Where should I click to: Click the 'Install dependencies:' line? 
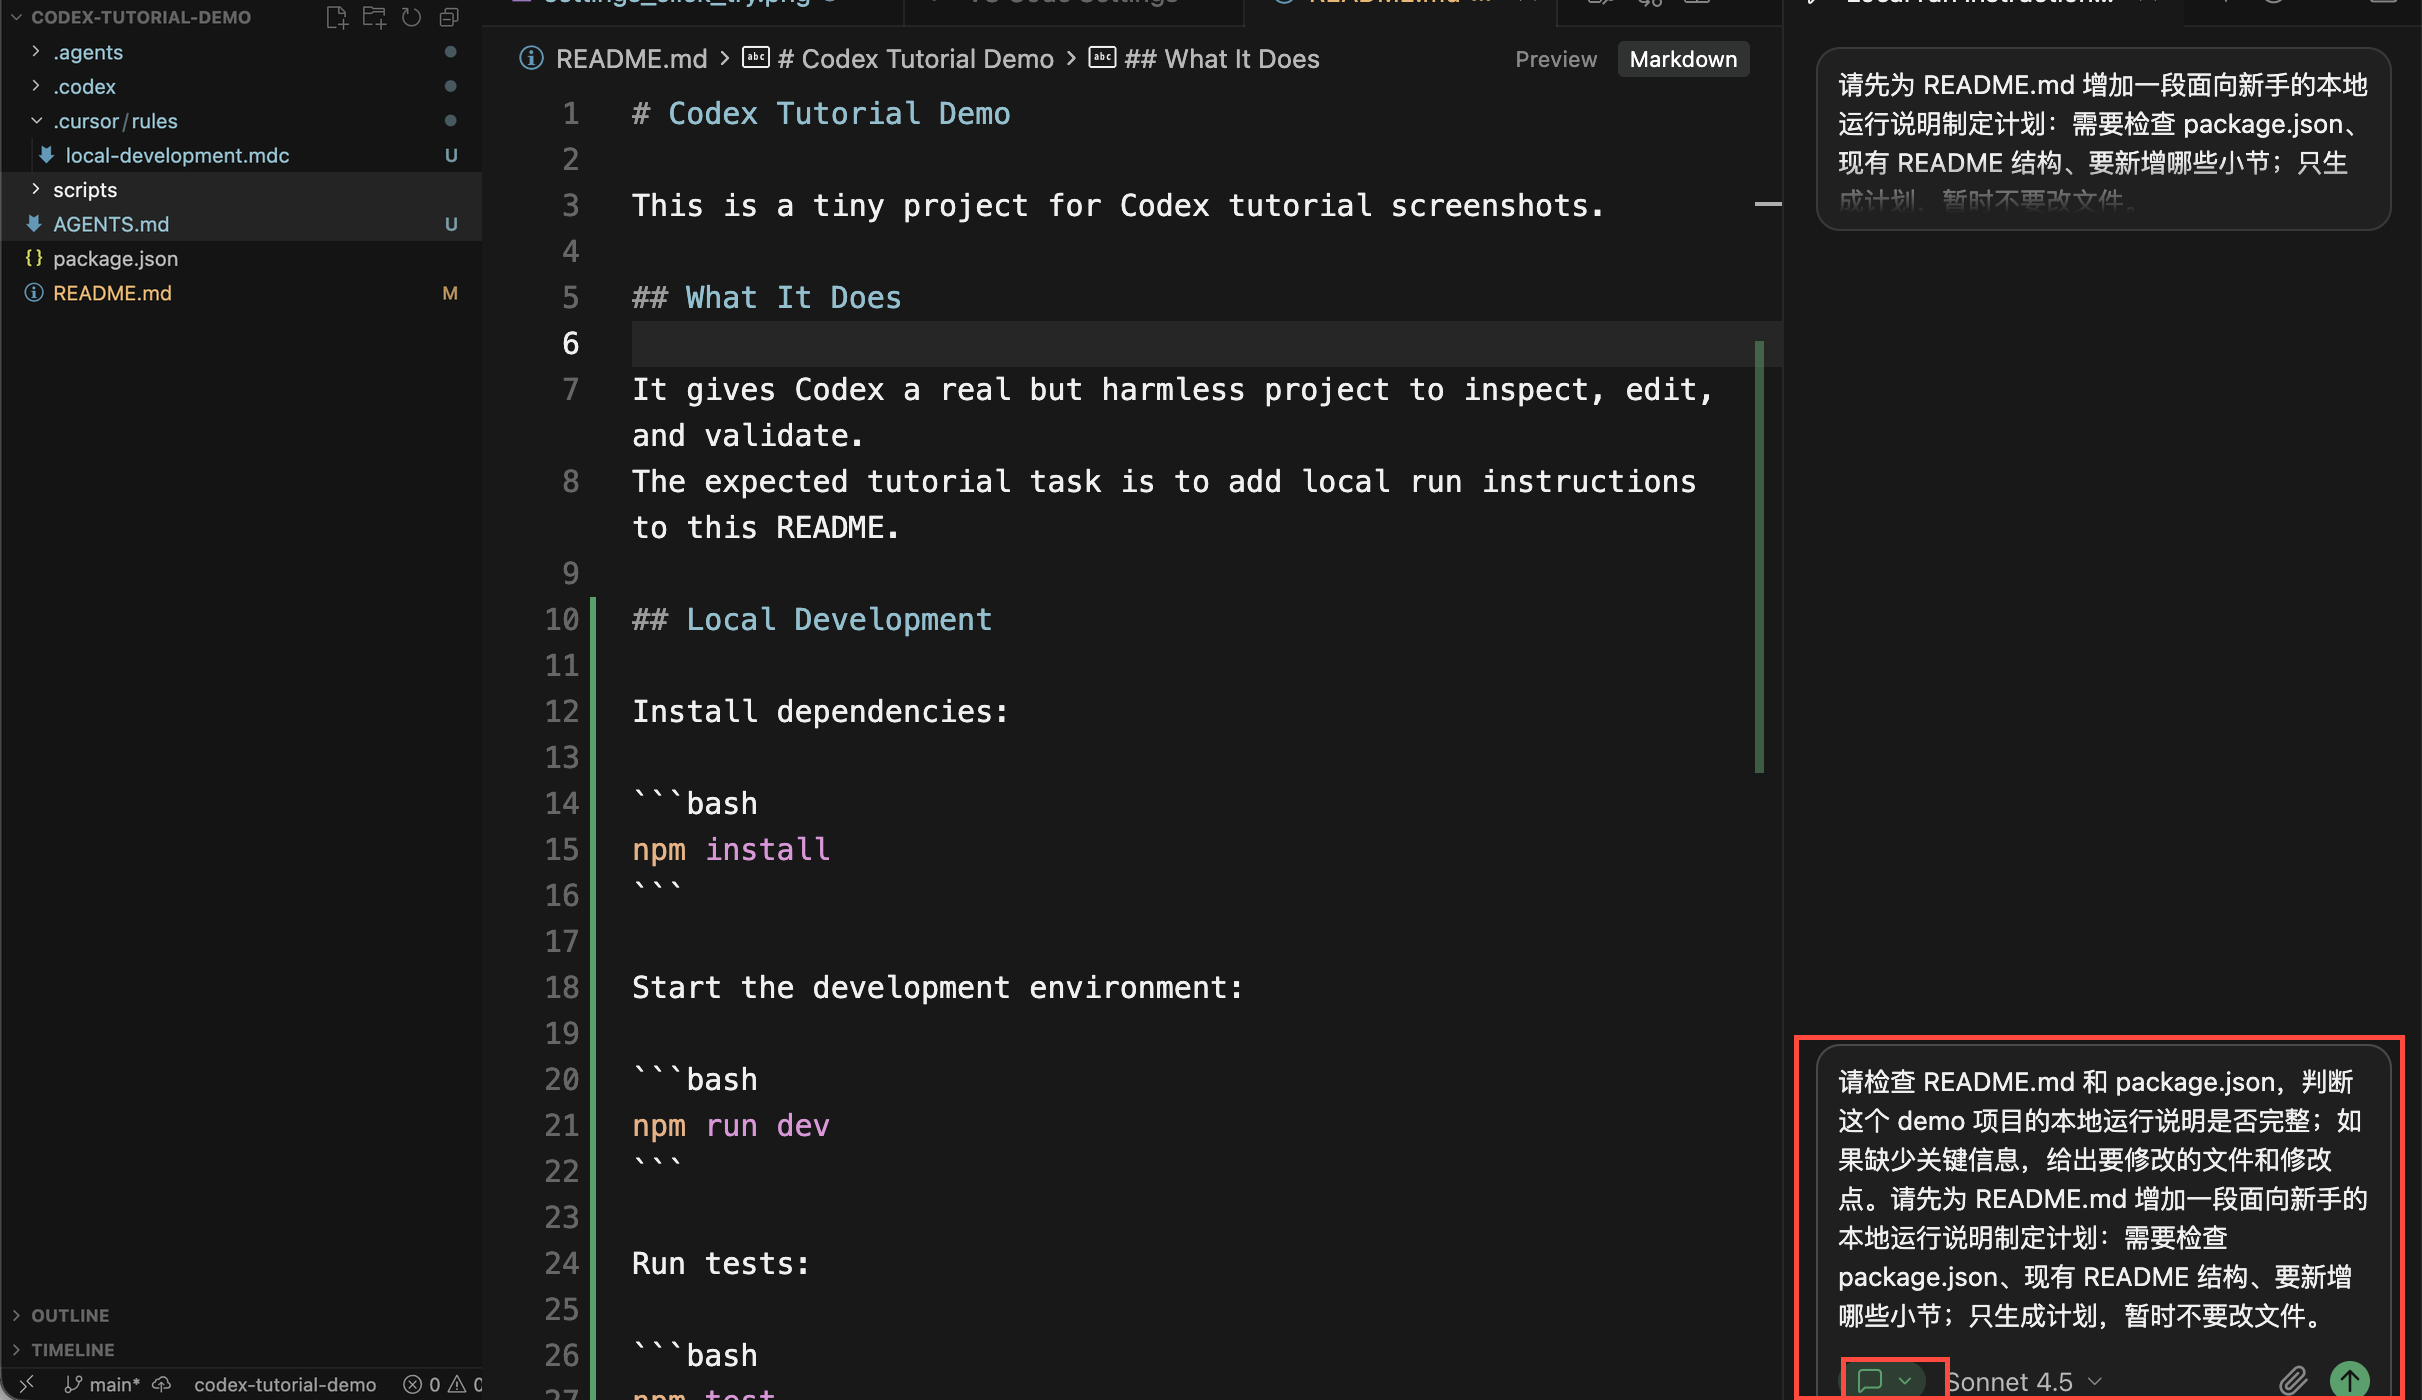[820, 712]
